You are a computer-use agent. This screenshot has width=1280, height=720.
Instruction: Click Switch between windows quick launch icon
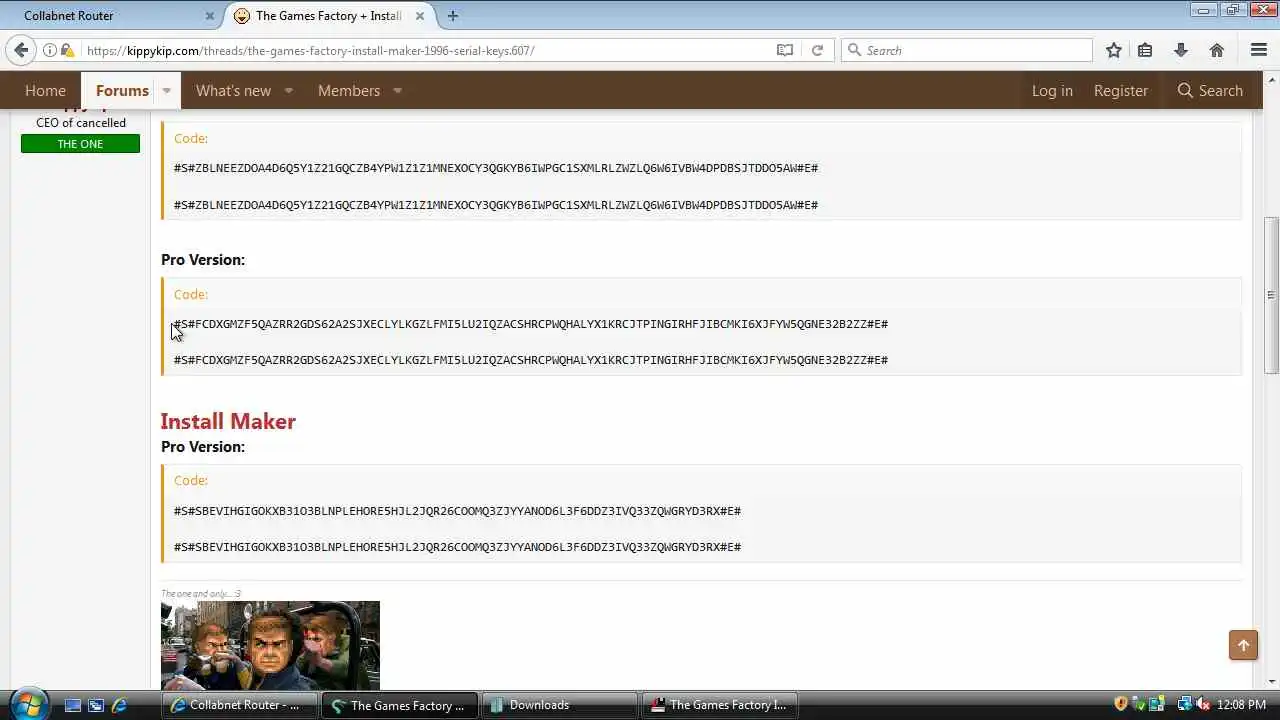(x=96, y=705)
